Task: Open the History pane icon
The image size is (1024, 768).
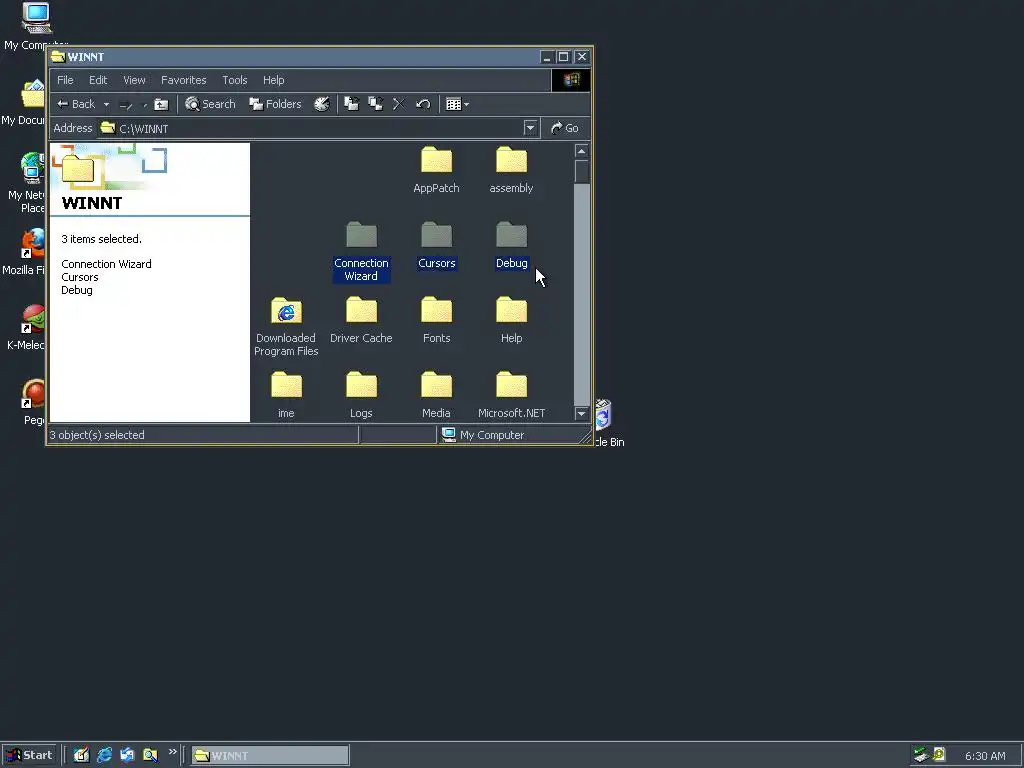Action: [x=322, y=104]
